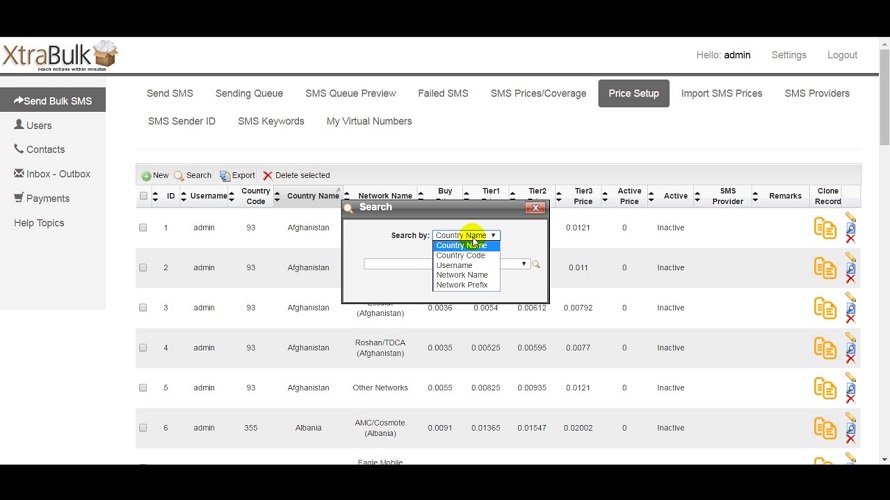Run search with dialog magnifier icon
This screenshot has height=500, width=890.
click(x=536, y=264)
